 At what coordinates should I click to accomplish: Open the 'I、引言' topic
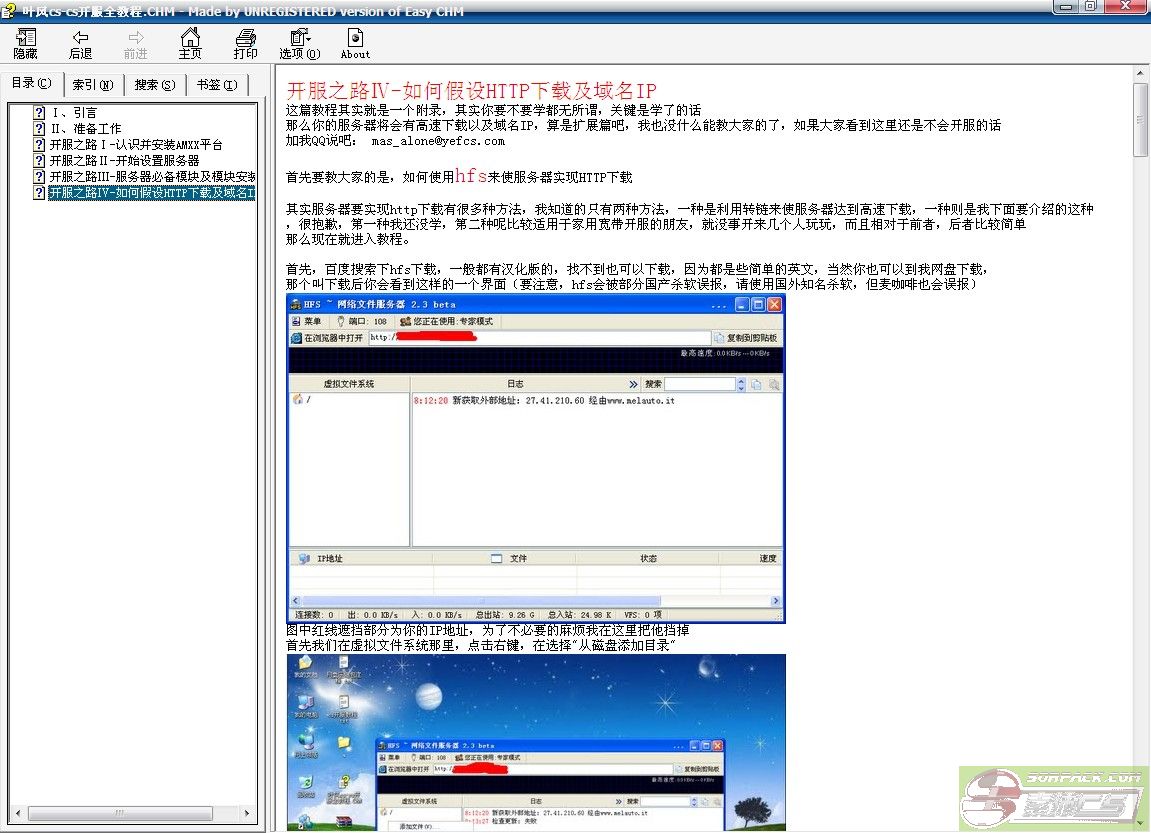pyautogui.click(x=74, y=113)
